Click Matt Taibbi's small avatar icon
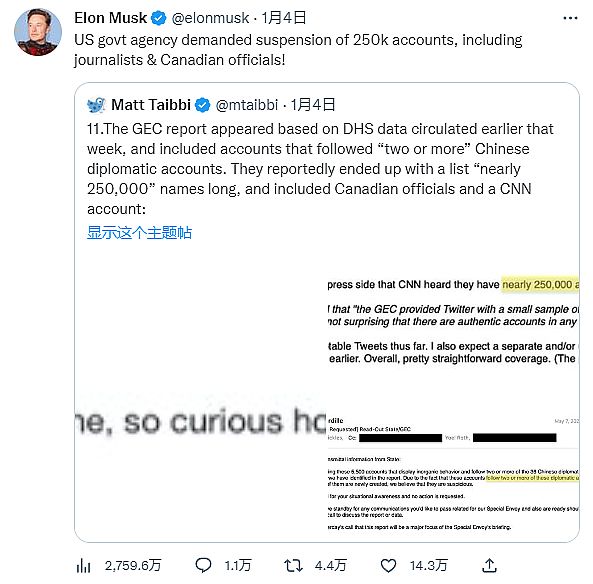Screen dimensions: 593x584 [x=96, y=105]
